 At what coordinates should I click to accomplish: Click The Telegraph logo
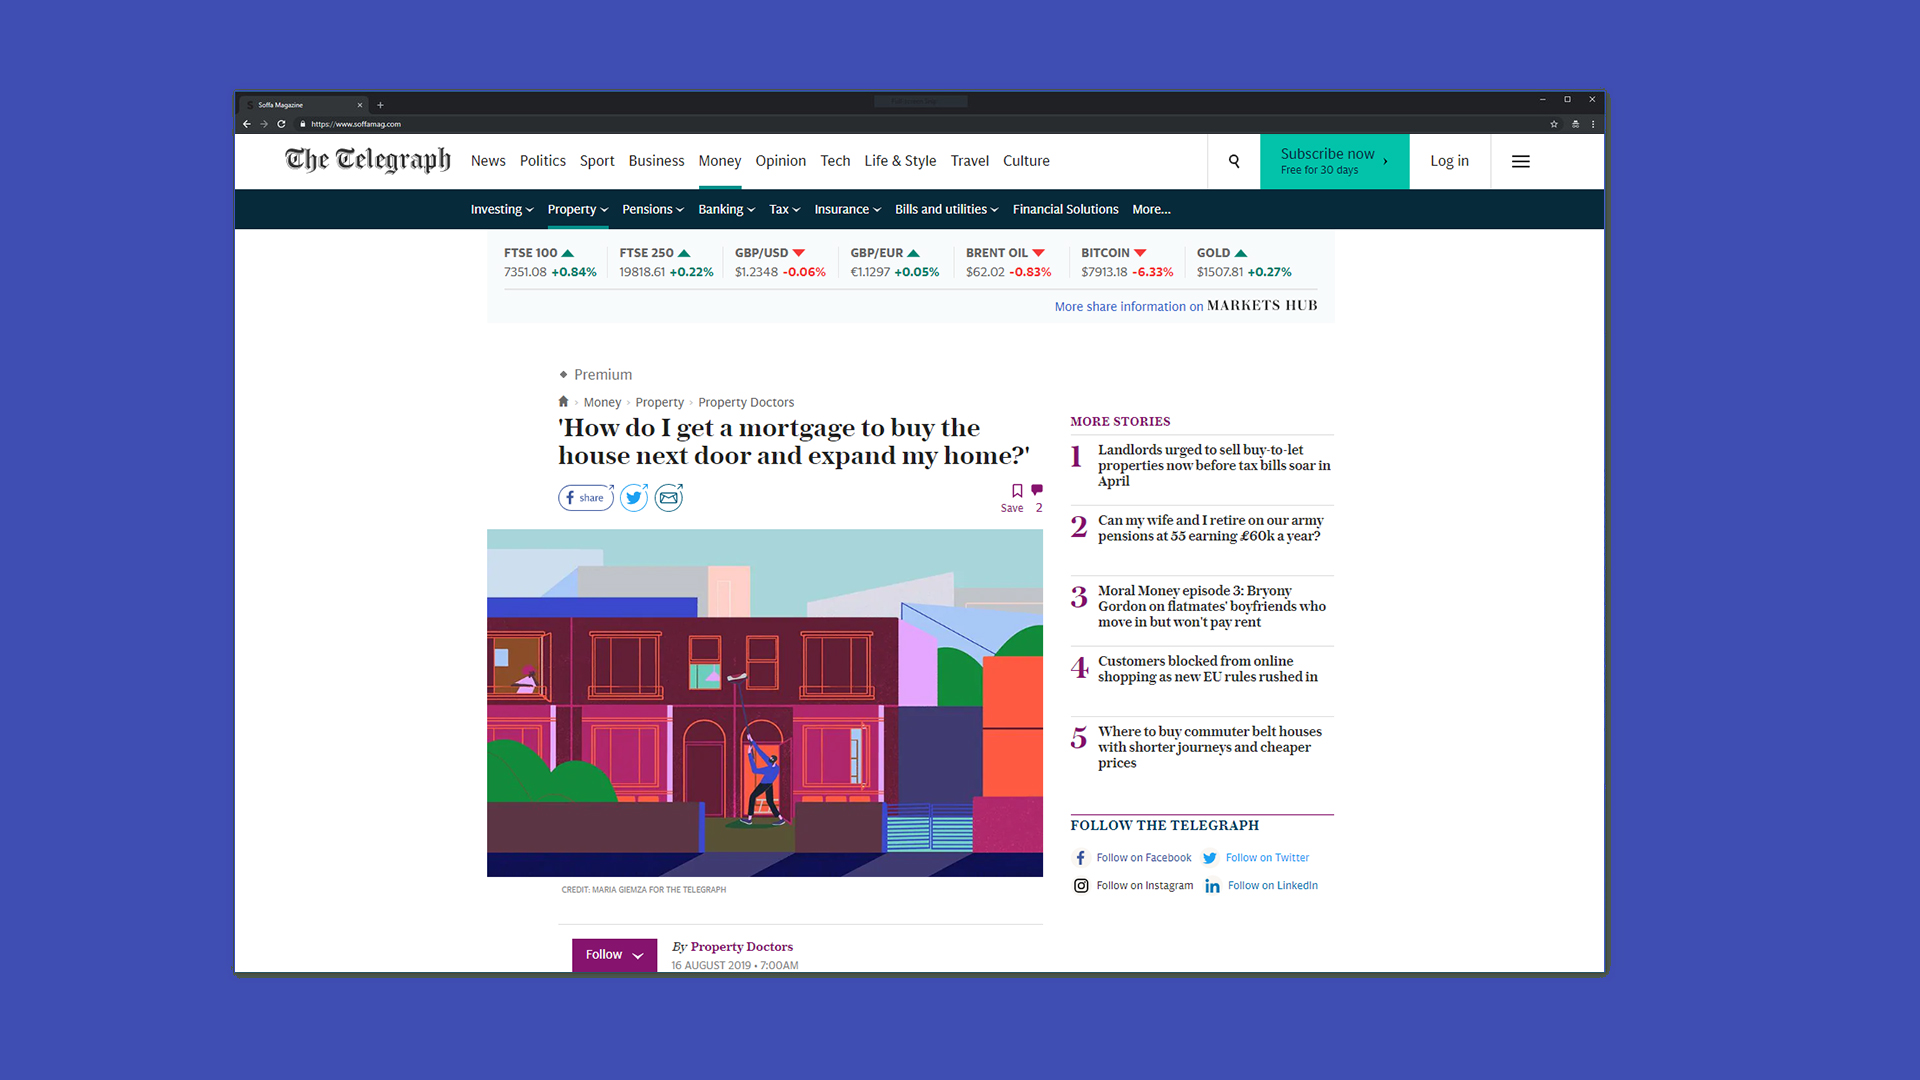tap(367, 160)
